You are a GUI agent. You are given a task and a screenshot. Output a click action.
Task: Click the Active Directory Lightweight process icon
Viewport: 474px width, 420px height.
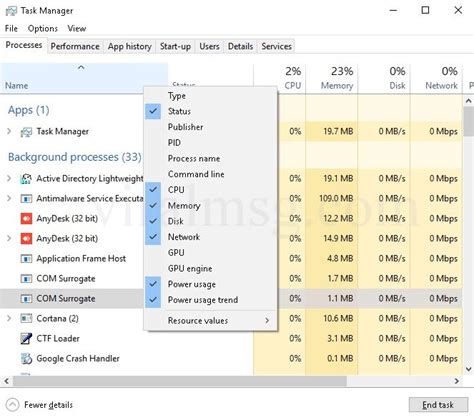[26, 179]
